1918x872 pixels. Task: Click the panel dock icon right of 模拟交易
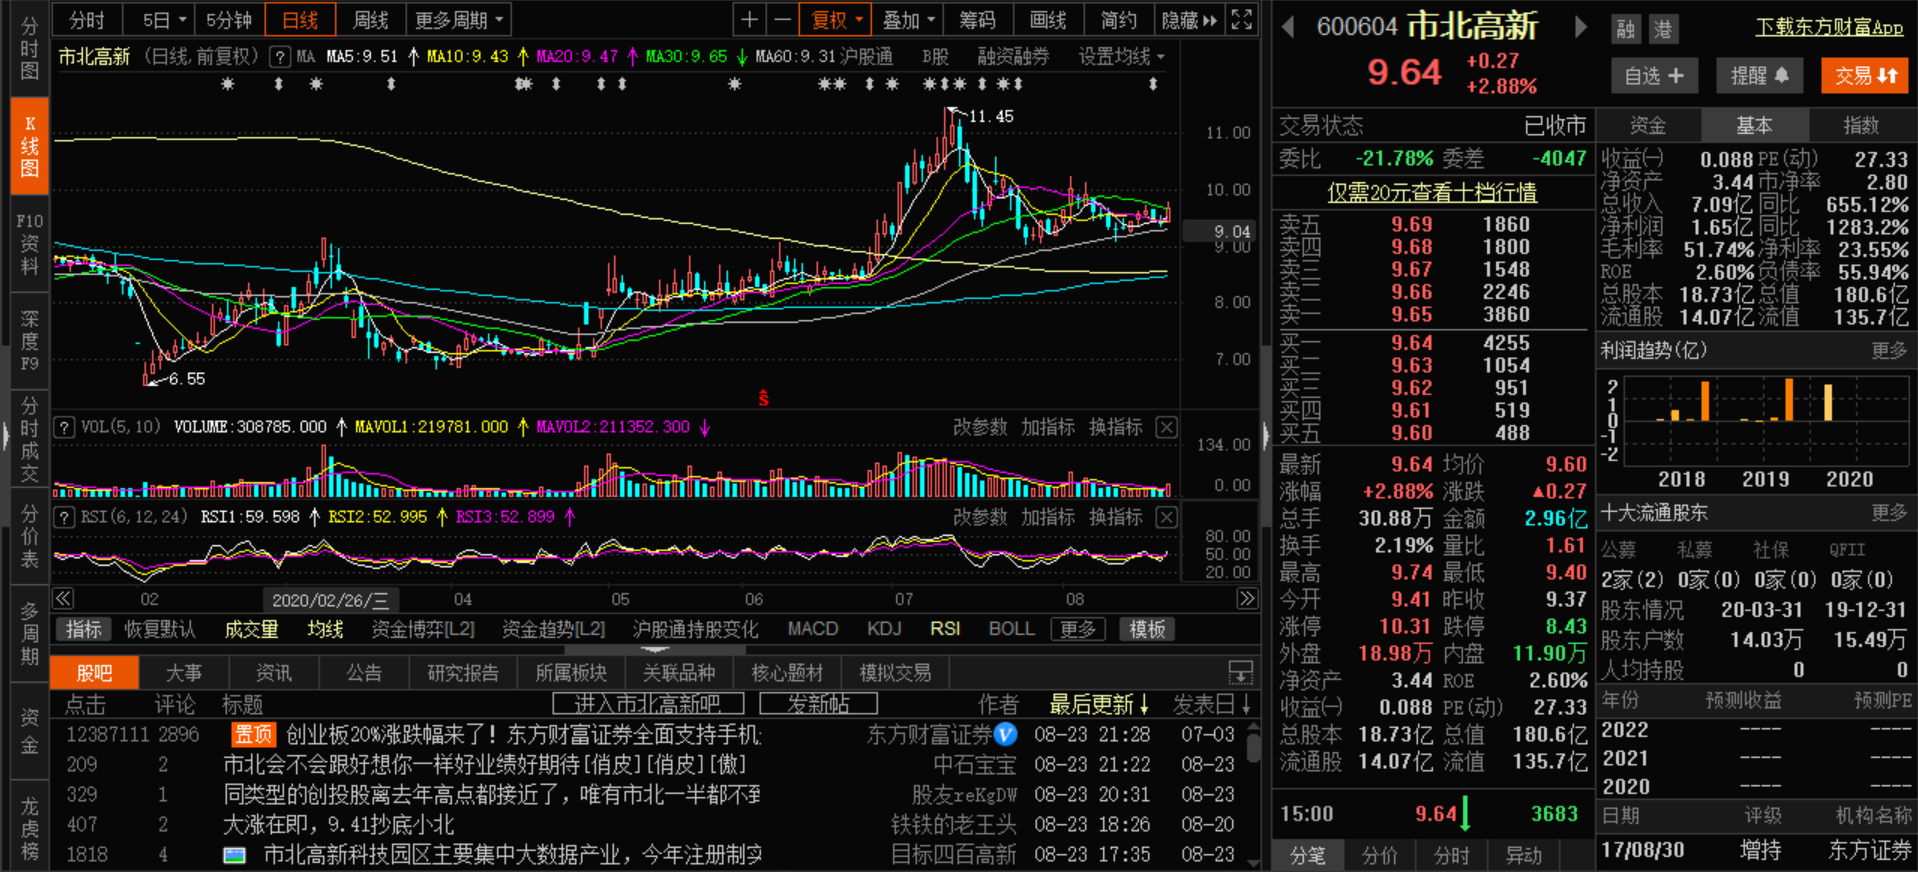[1240, 672]
